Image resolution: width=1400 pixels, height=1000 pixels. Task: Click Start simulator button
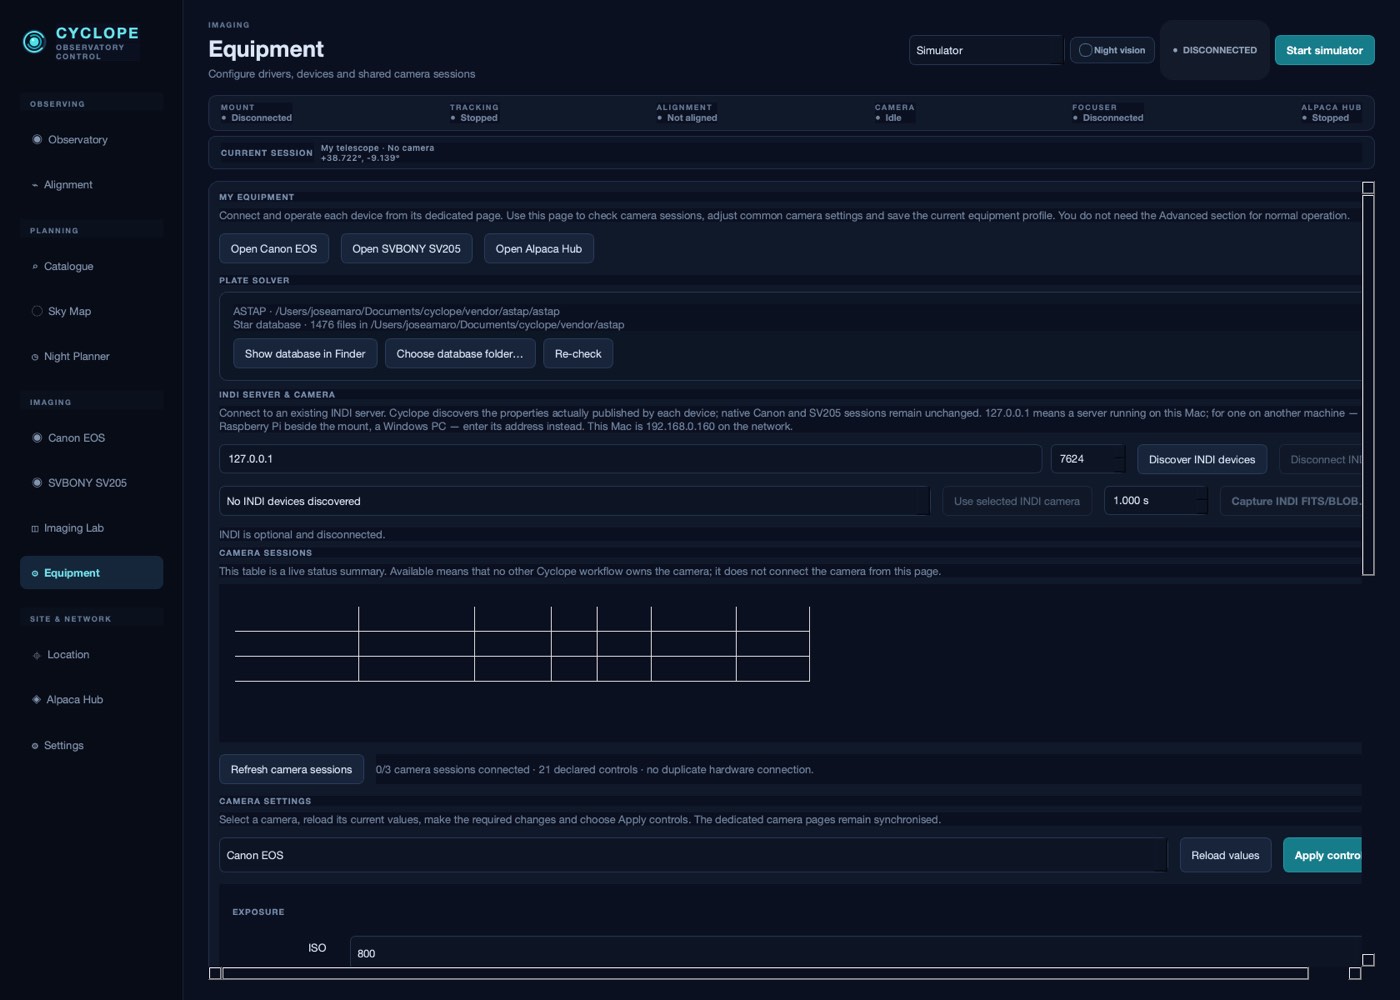click(1324, 50)
